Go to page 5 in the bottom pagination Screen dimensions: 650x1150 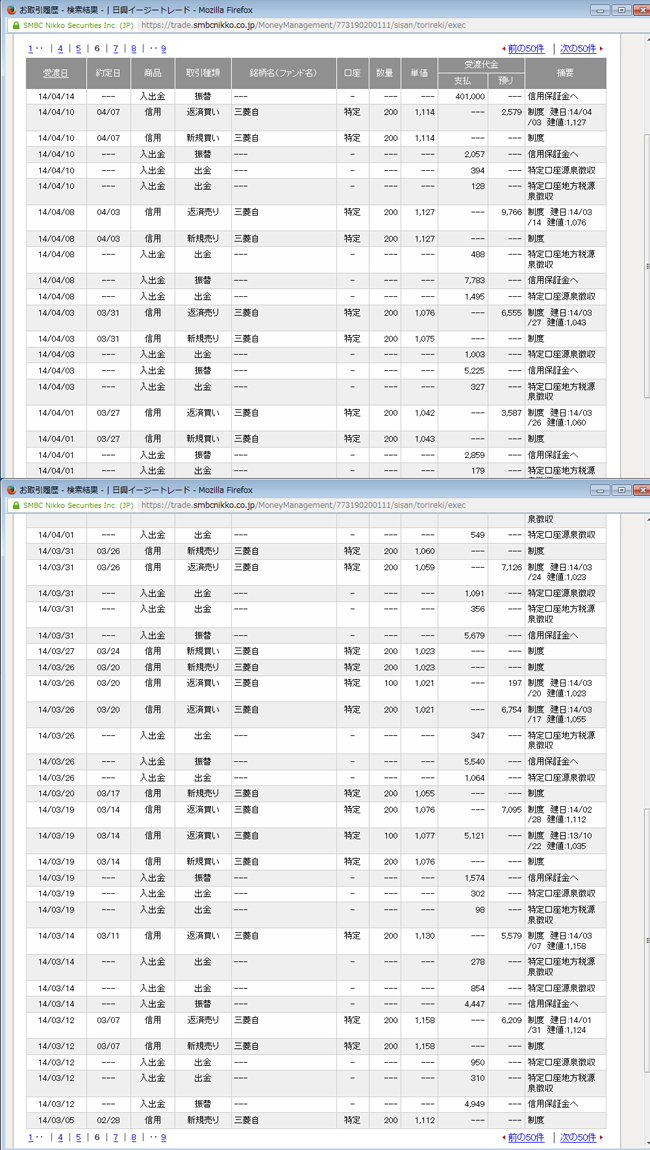click(78, 1137)
